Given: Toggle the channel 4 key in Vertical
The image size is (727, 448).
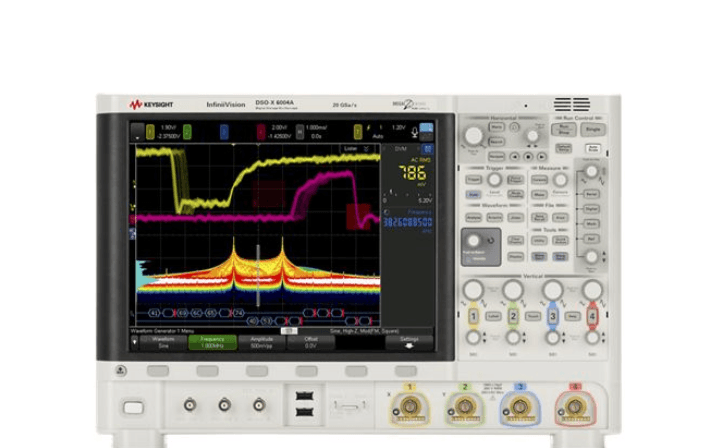Looking at the screenshot, I should point(592,316).
